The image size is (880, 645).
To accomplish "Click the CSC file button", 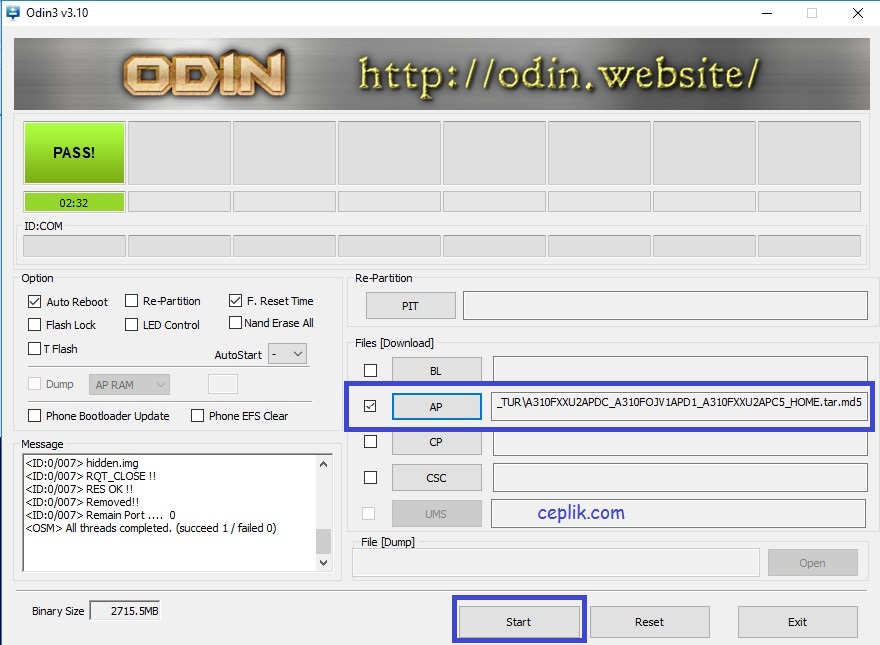I will [436, 478].
